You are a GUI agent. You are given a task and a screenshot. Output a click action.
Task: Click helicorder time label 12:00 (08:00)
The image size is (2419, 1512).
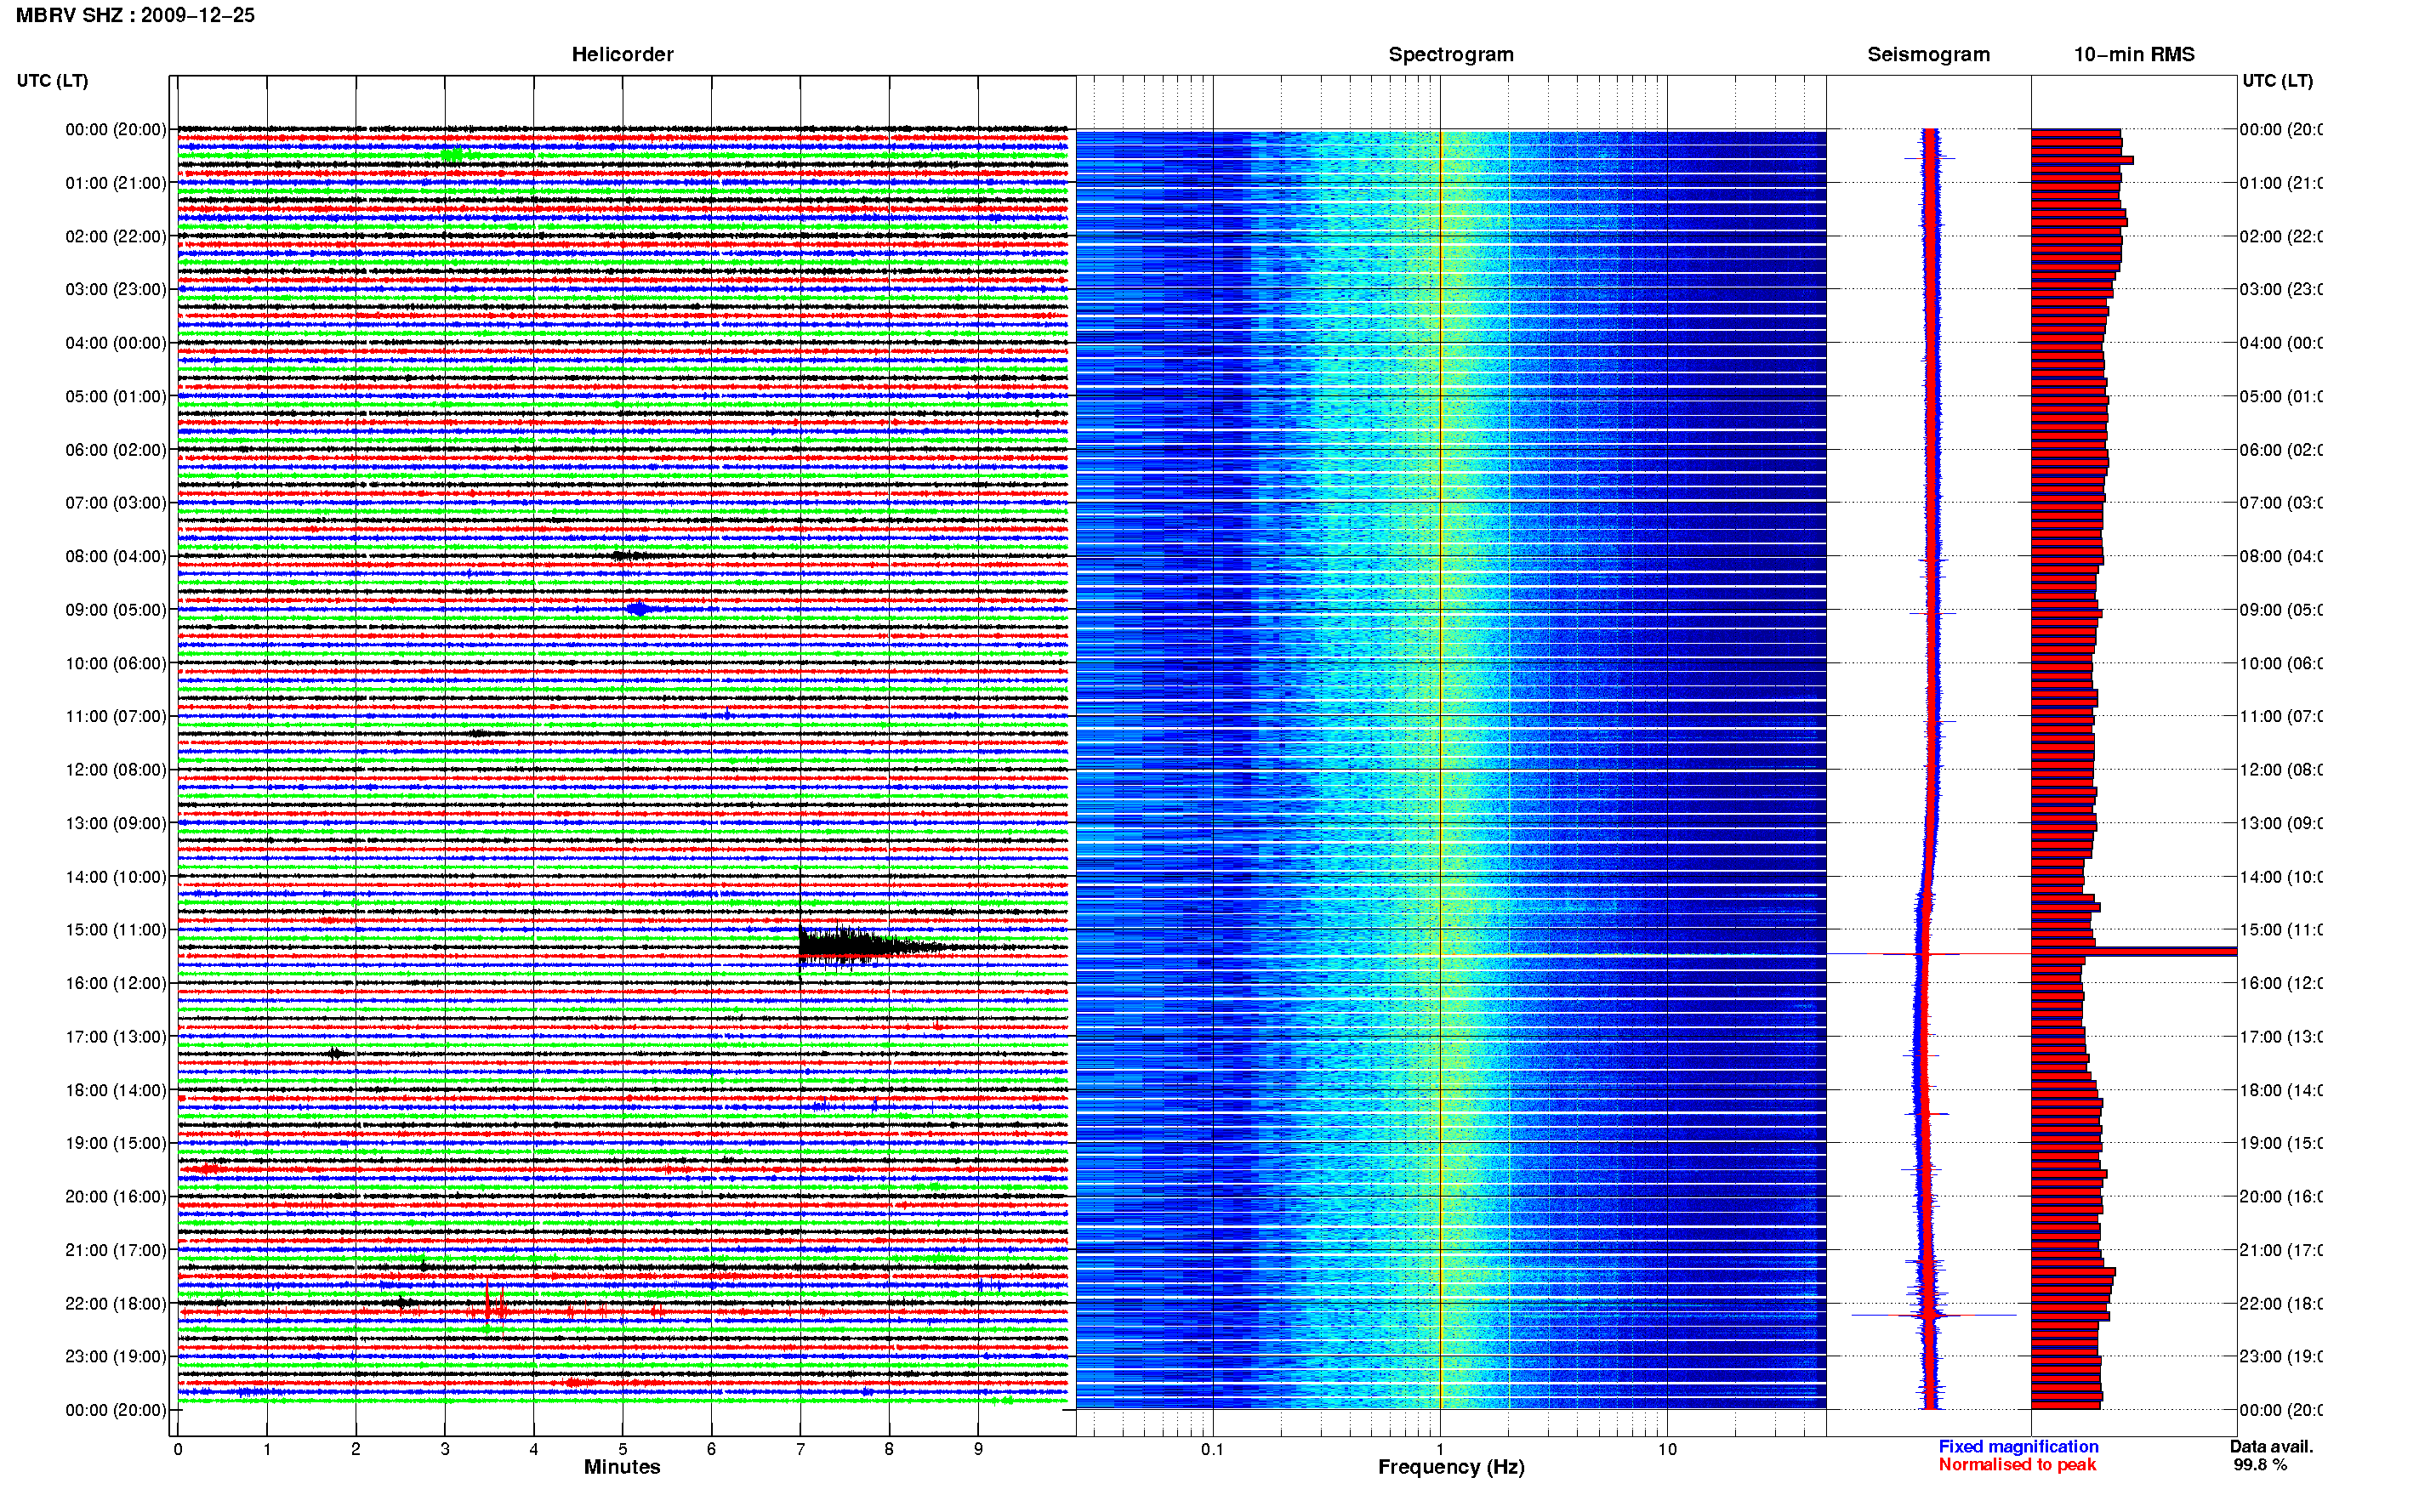pyautogui.click(x=116, y=770)
